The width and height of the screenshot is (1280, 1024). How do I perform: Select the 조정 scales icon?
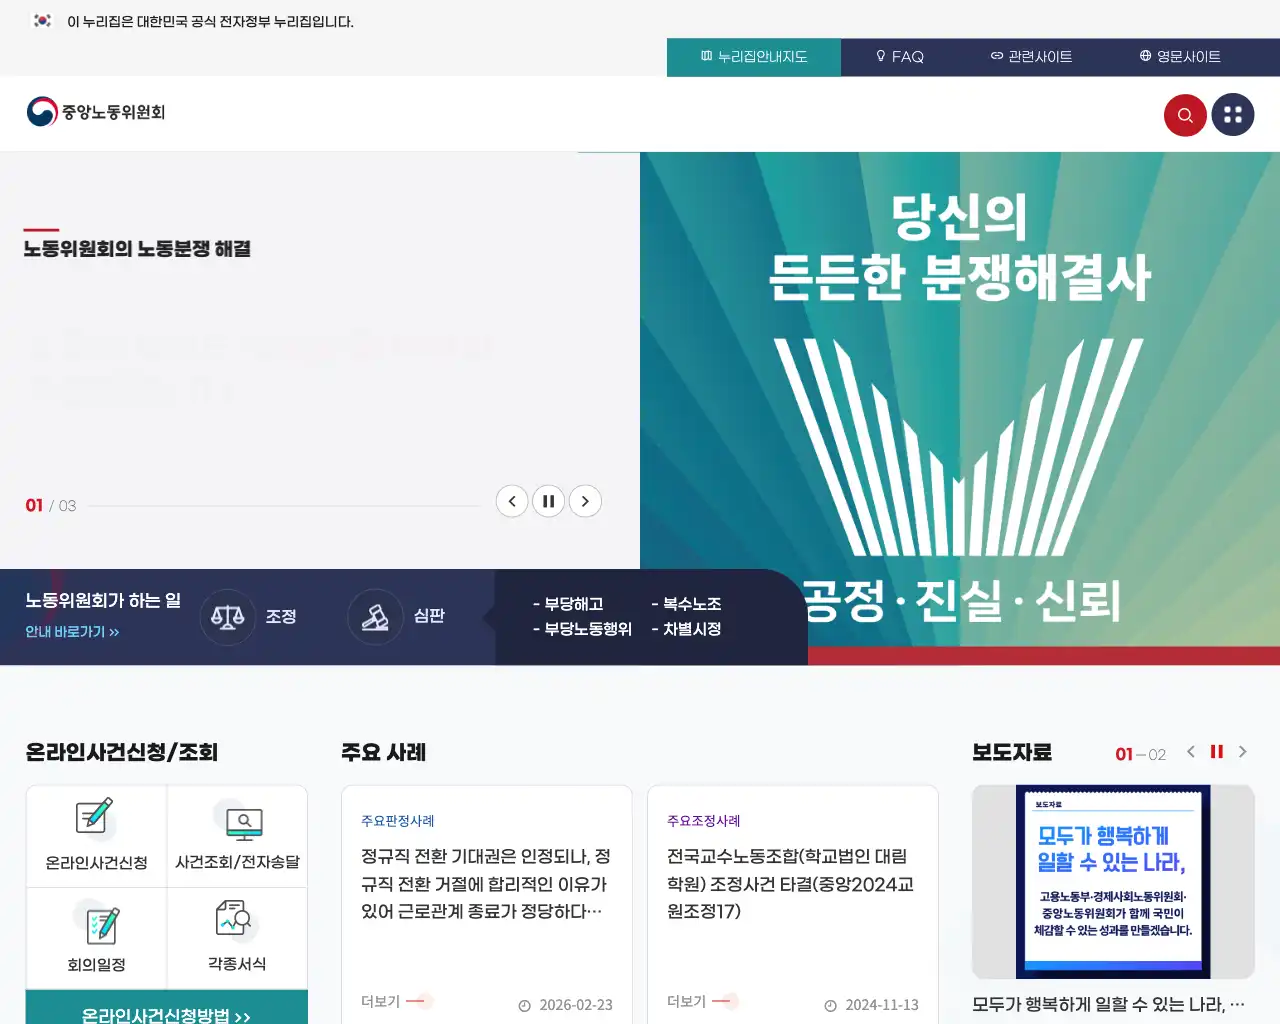pos(227,617)
